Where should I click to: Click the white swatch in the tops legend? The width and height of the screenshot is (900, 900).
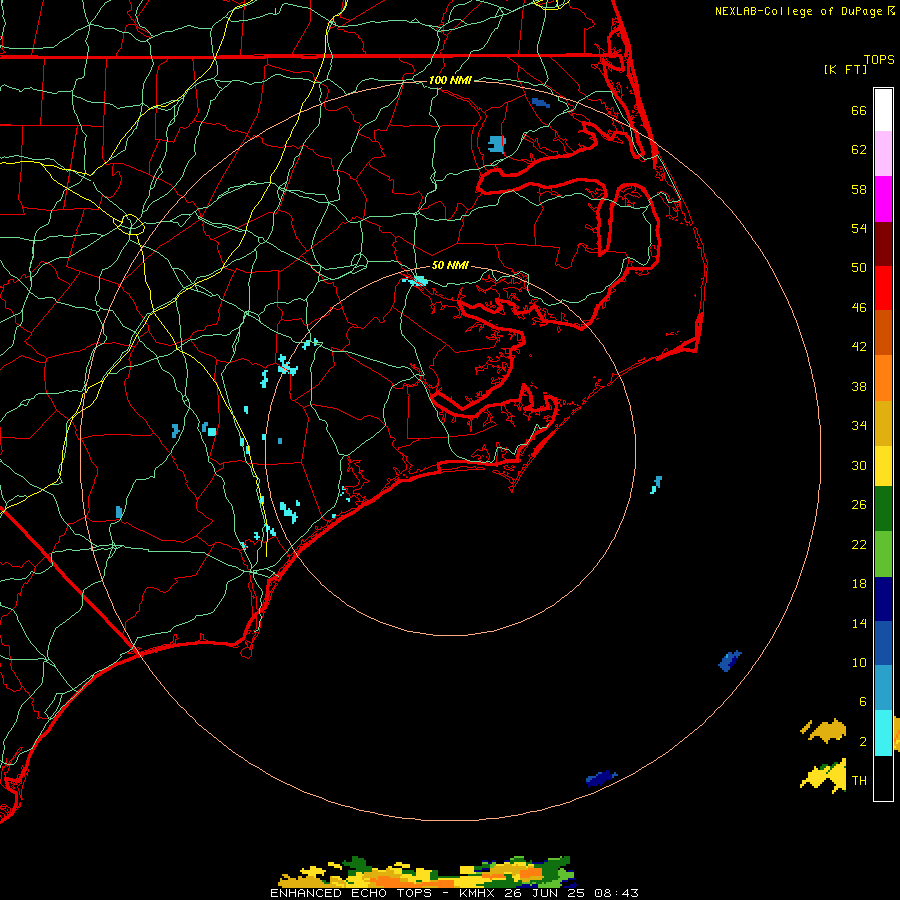883,110
